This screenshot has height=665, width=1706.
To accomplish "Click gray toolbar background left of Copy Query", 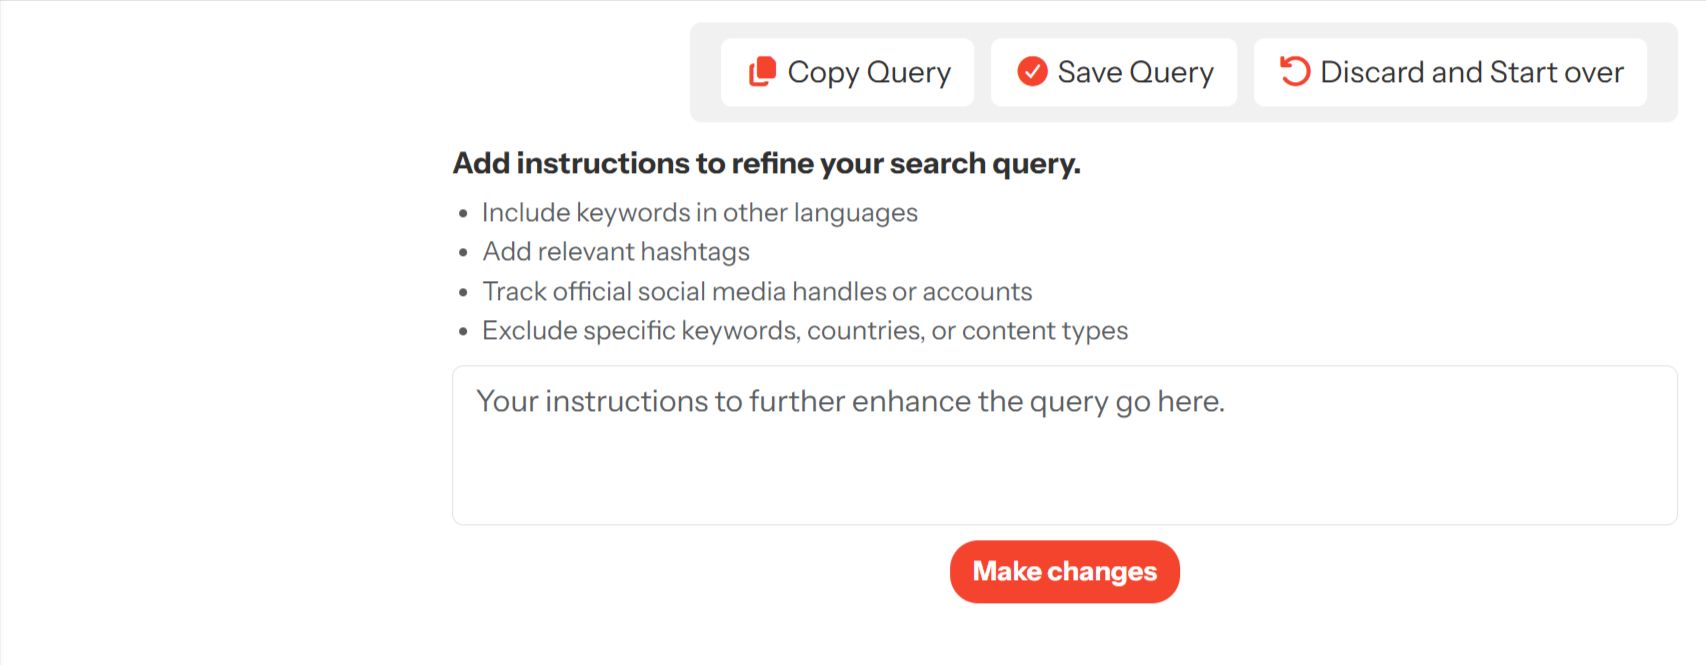I will click(x=705, y=72).
